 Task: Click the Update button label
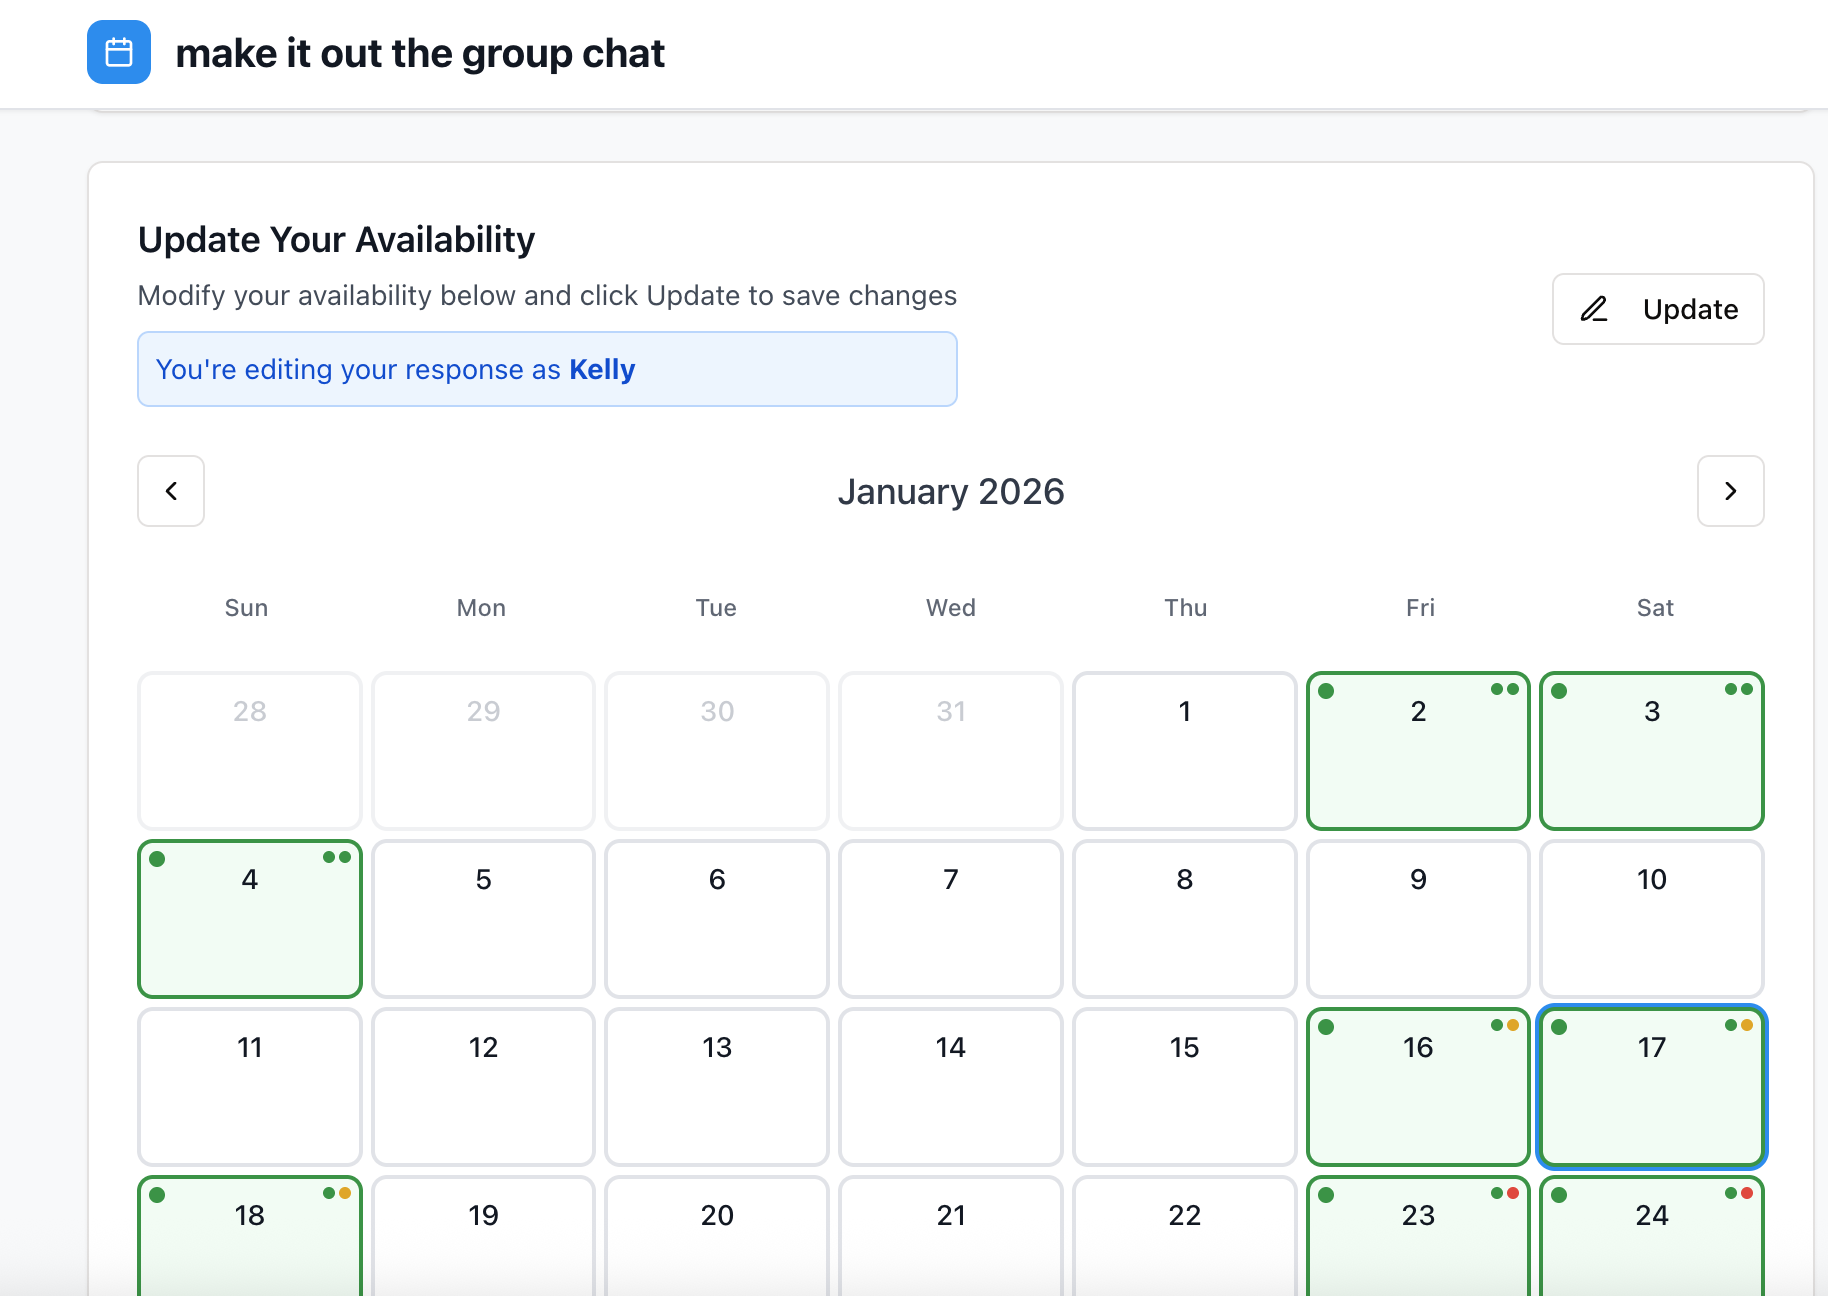tap(1690, 309)
